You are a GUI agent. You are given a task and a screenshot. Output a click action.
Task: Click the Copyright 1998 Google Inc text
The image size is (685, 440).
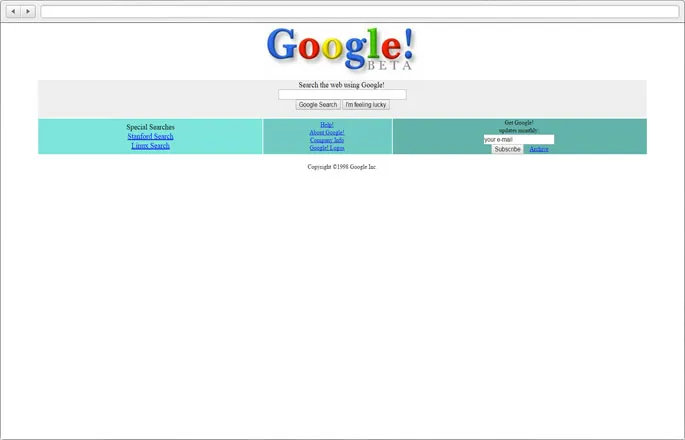tap(342, 167)
